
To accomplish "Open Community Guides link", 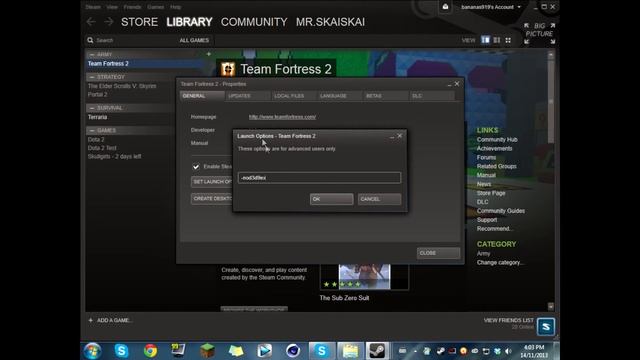I will pyautogui.click(x=501, y=211).
